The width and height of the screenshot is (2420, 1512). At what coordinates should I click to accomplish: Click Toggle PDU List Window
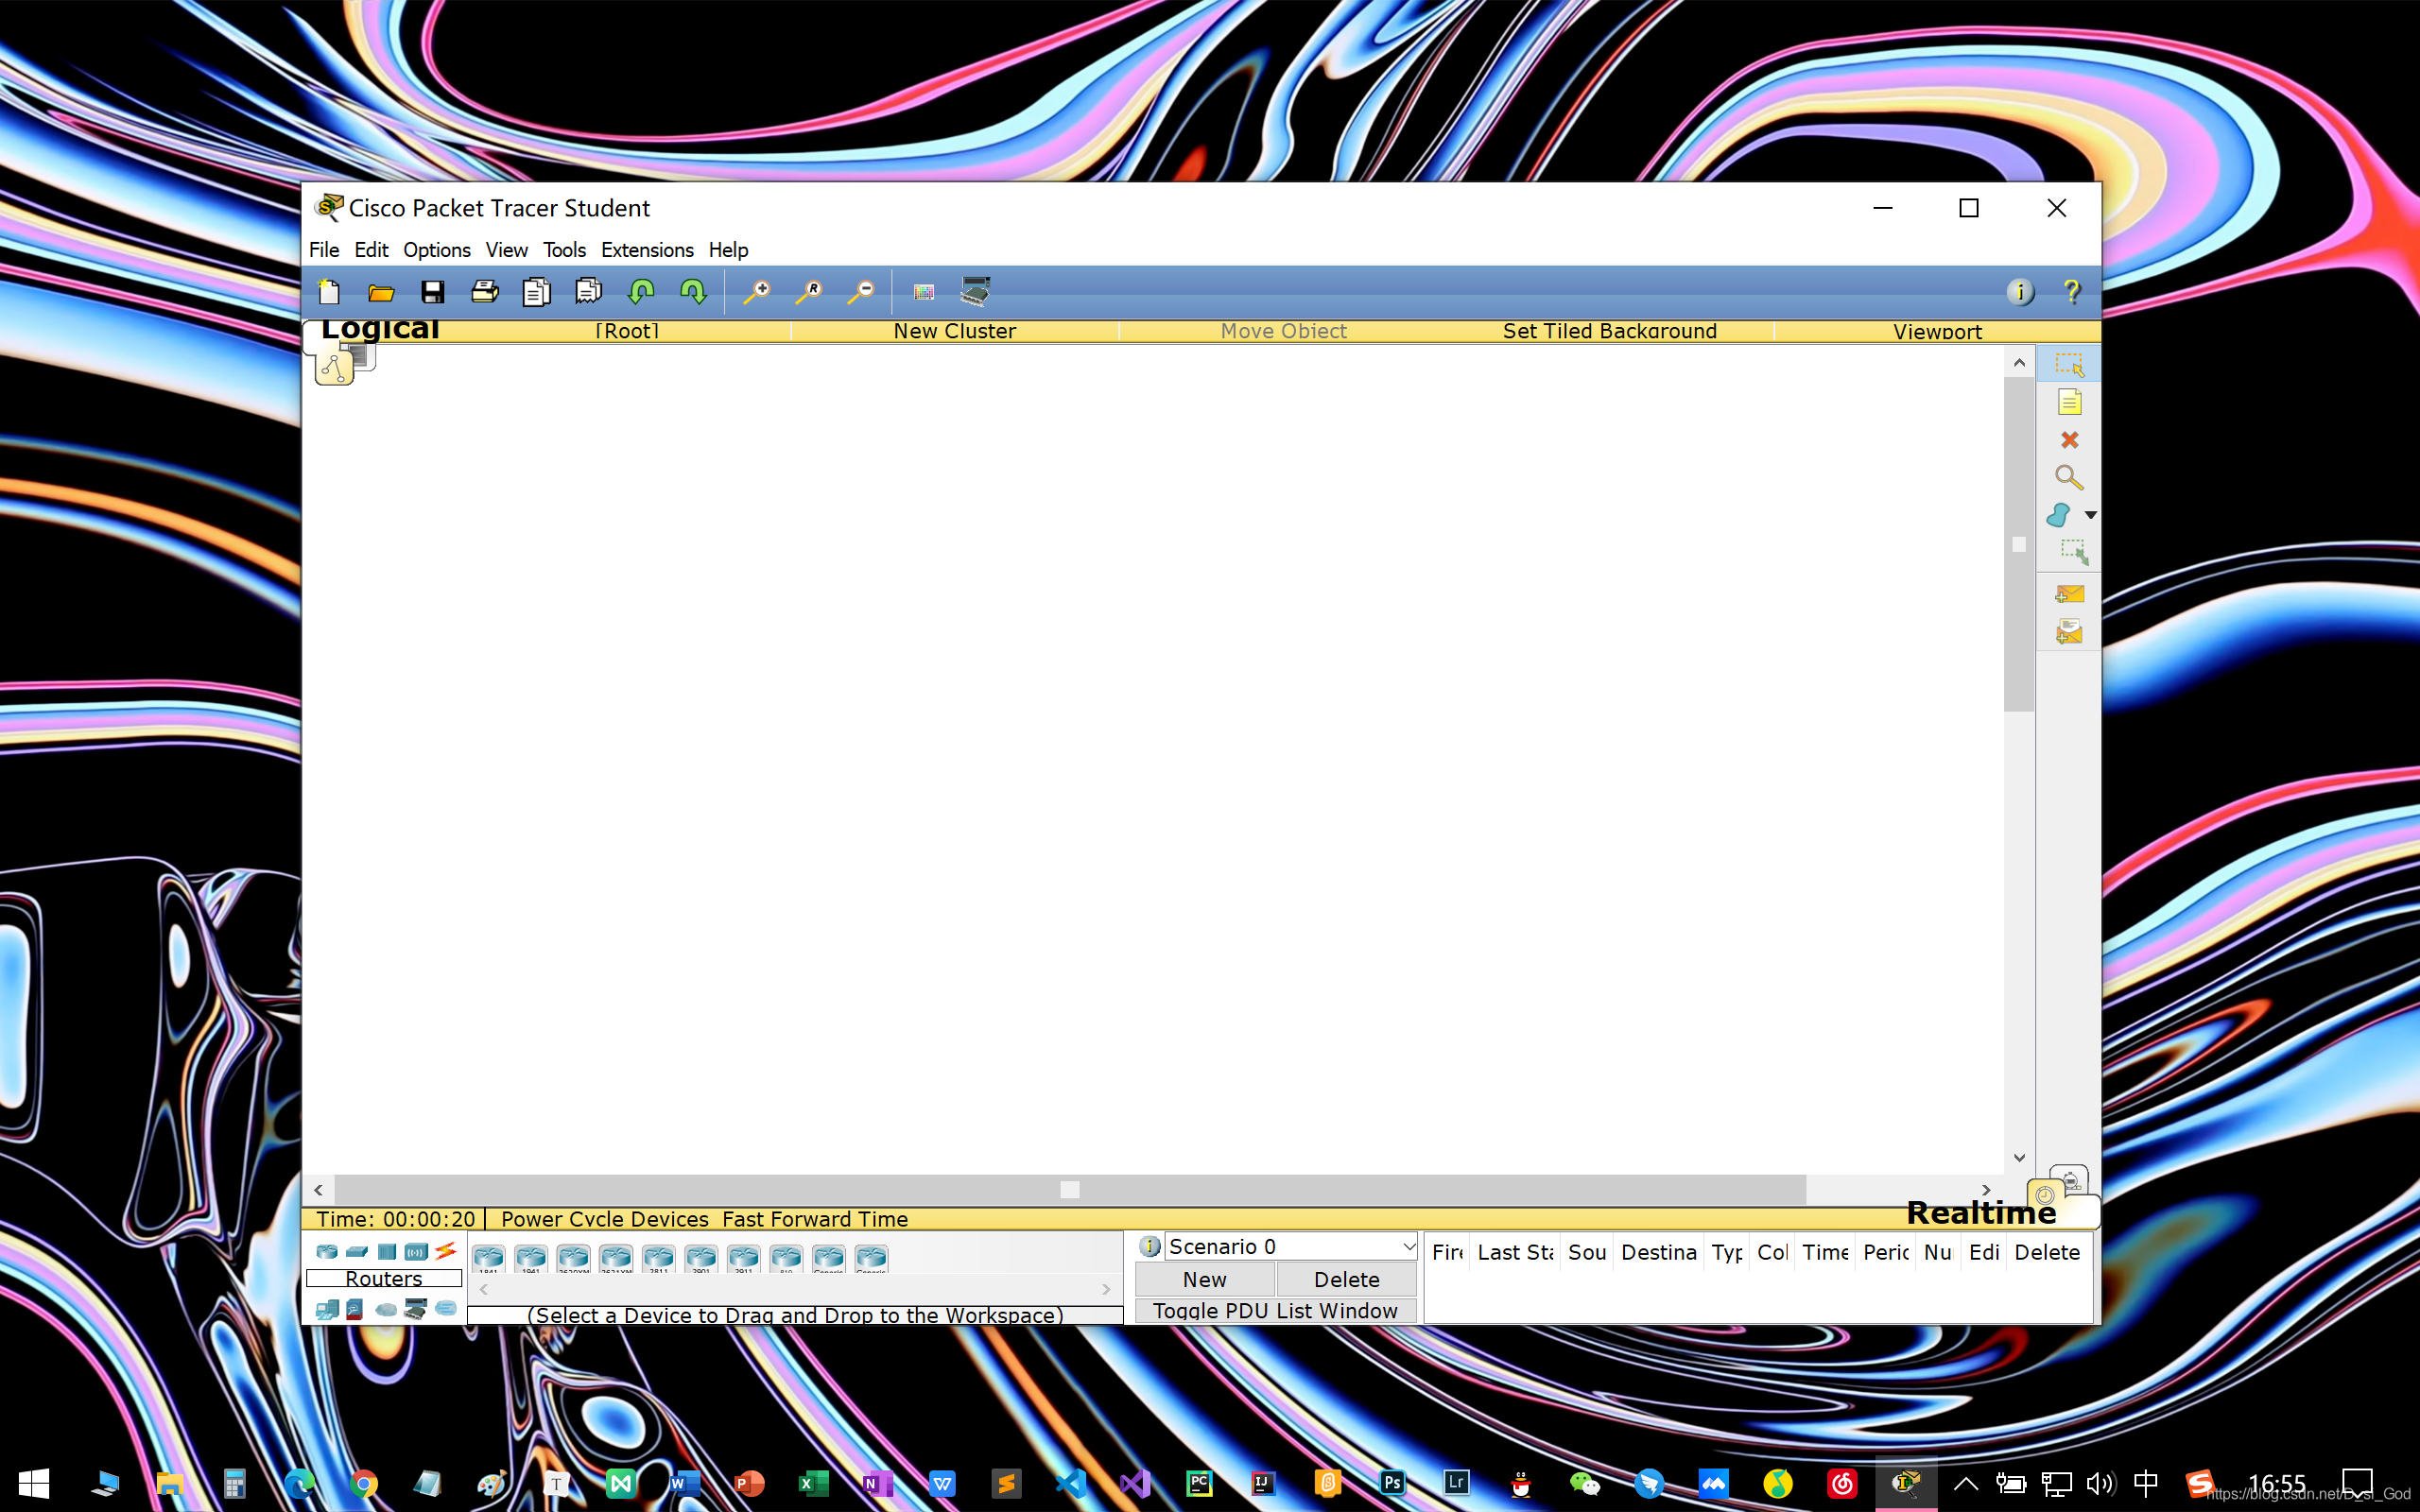click(1274, 1310)
